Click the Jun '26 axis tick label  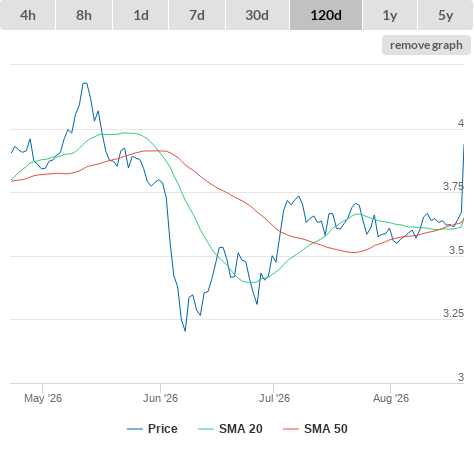160,398
